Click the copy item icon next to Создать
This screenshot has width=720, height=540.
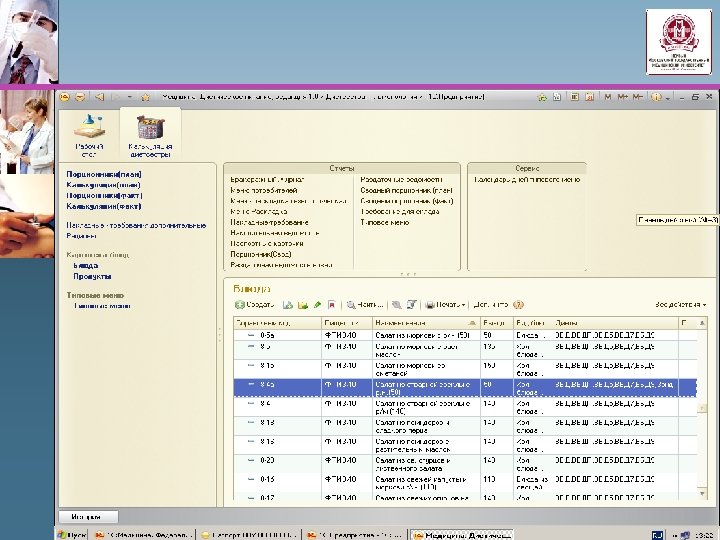[x=288, y=305]
